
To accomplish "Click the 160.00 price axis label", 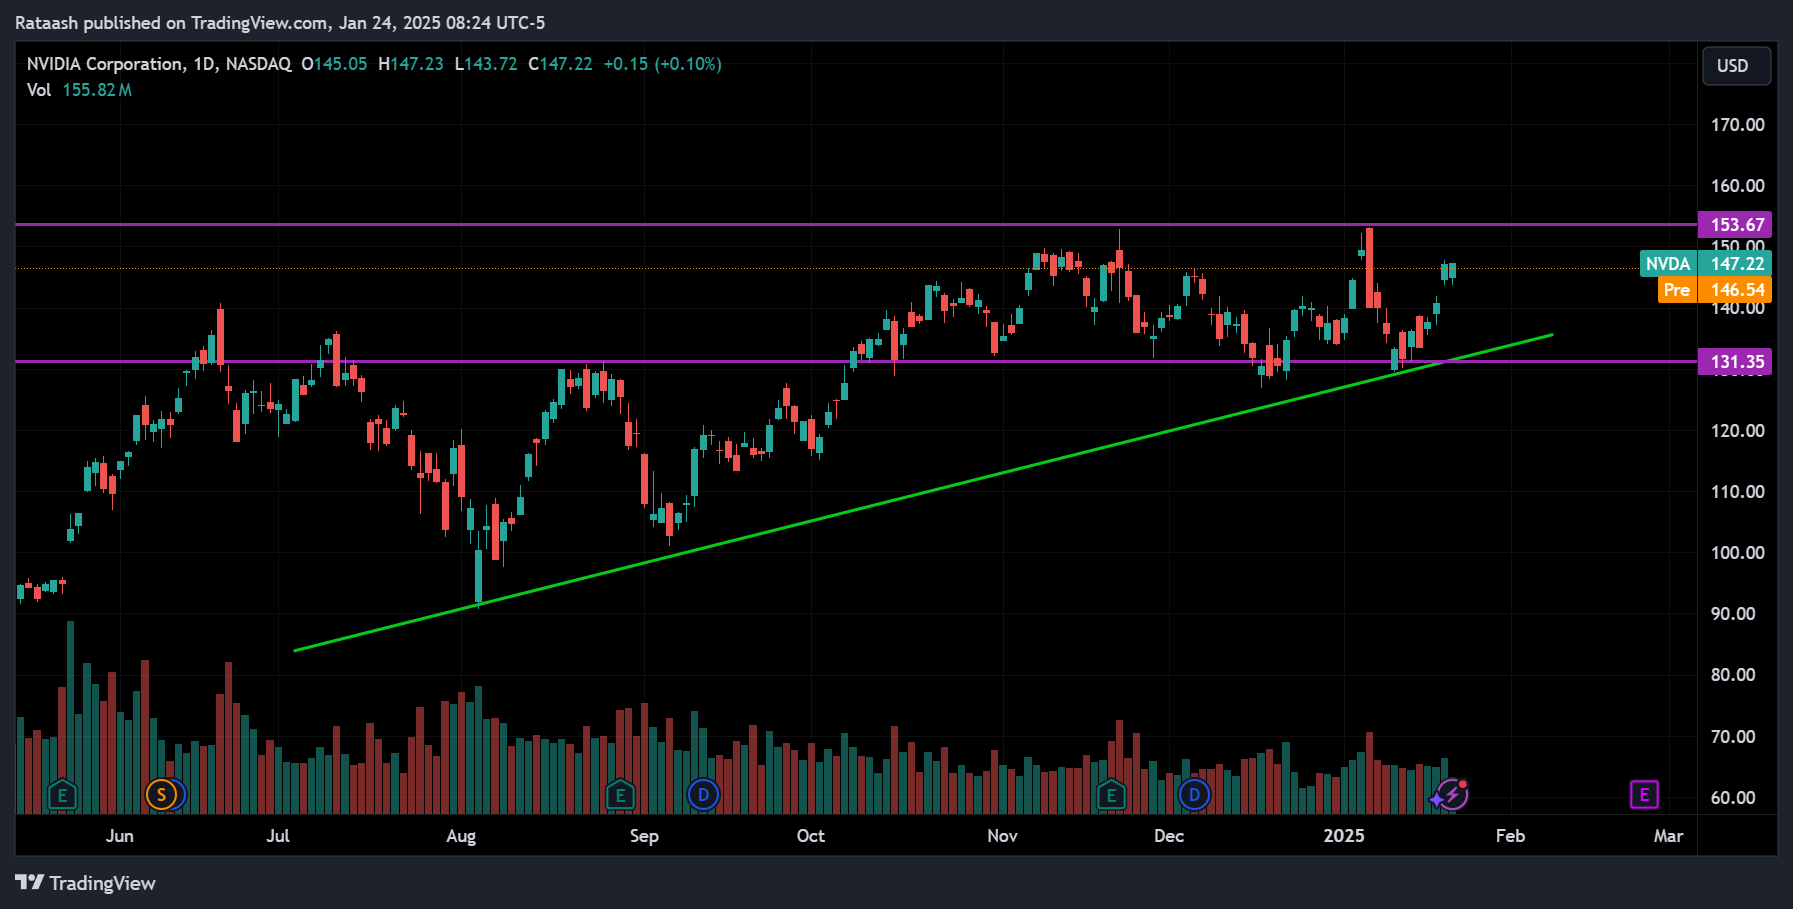I will click(1737, 186).
